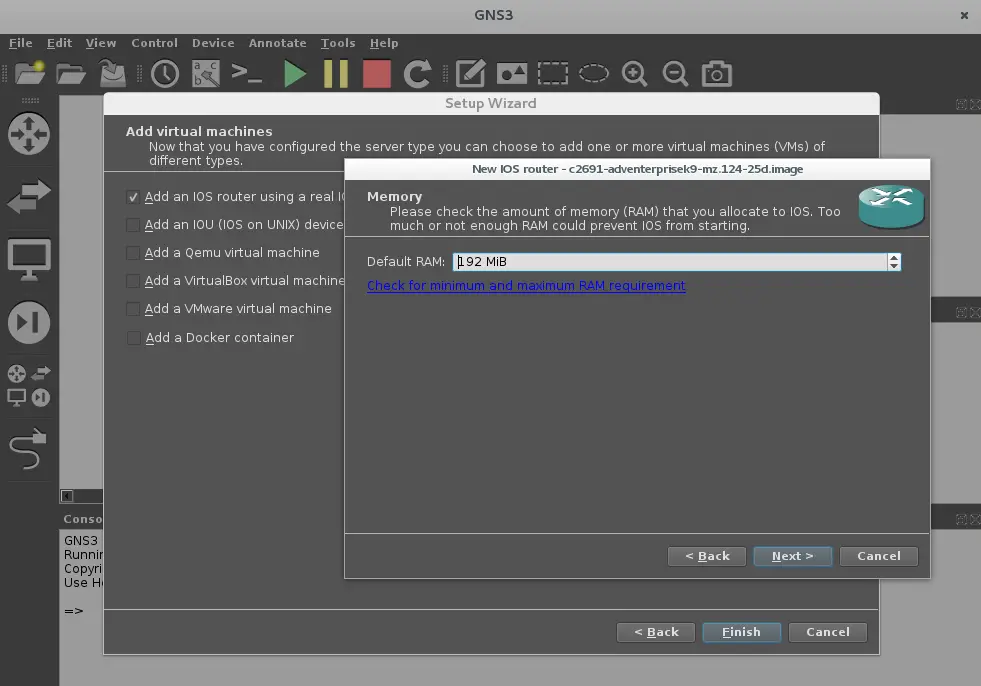Take a screenshot with the camera icon
The image size is (981, 686).
[717, 73]
